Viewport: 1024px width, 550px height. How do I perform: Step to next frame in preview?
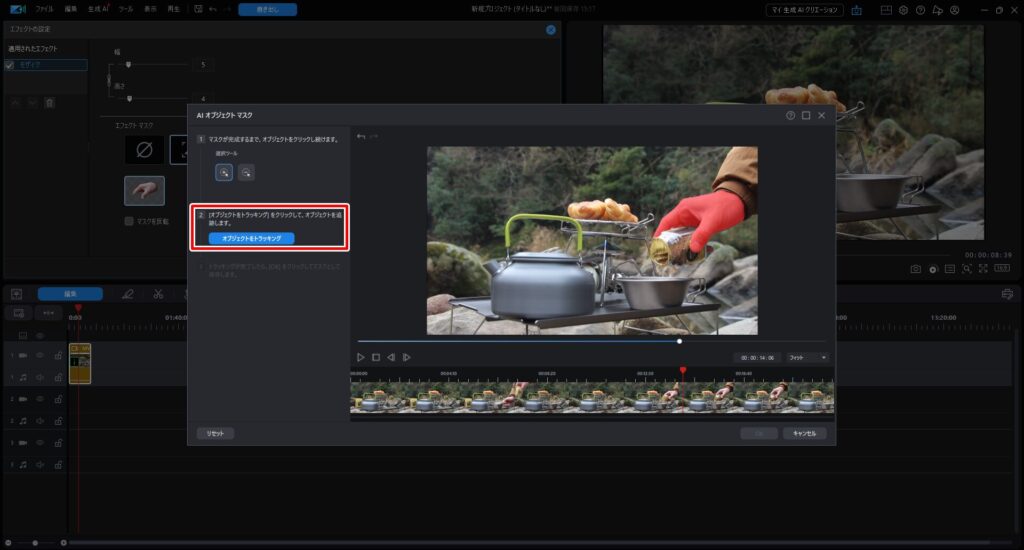[406, 357]
